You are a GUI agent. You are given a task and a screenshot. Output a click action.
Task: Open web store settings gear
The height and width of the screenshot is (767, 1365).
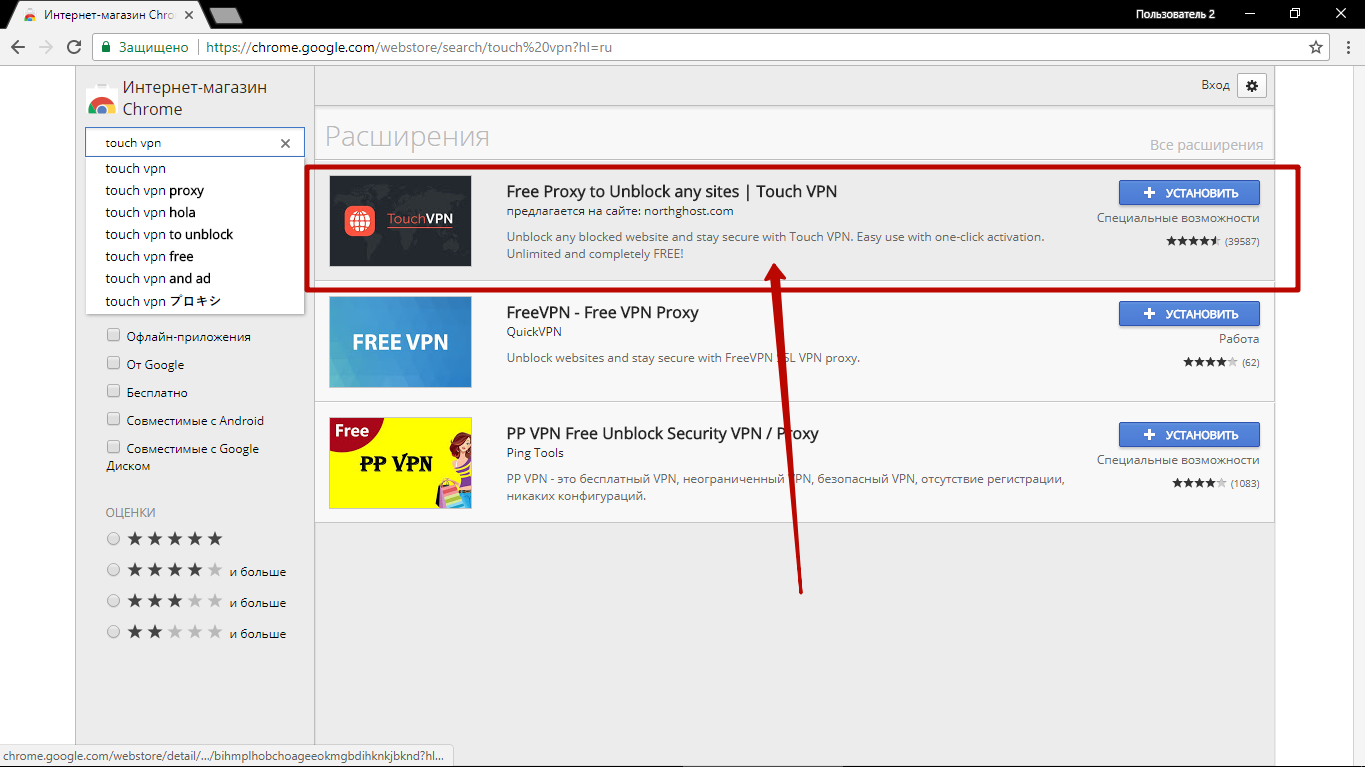point(1252,86)
